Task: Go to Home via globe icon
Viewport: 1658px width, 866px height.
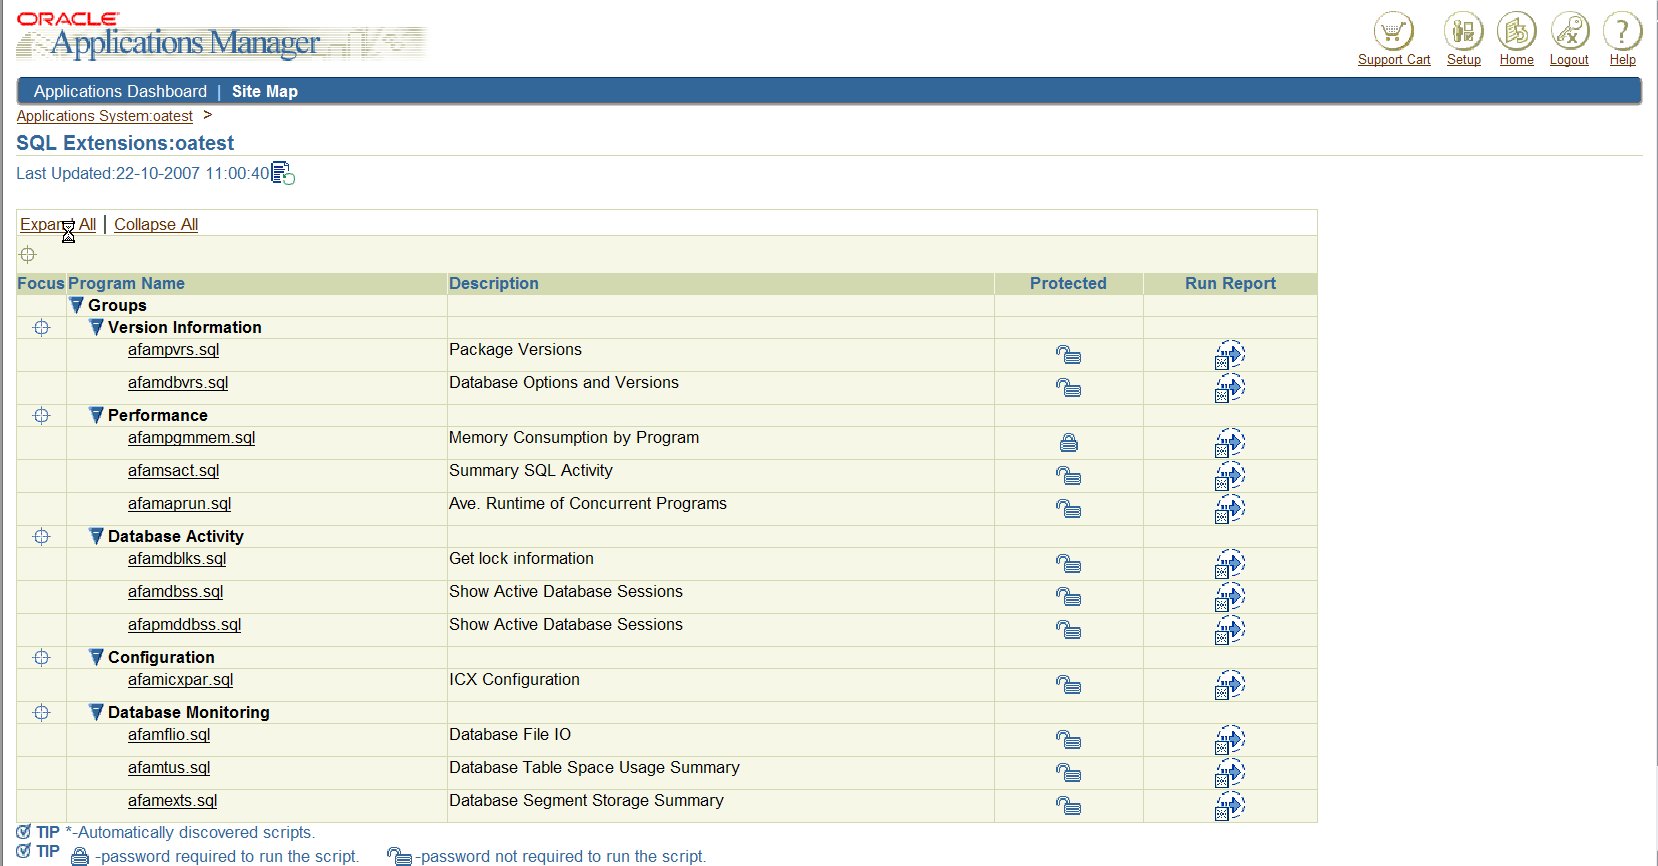Action: click(x=1516, y=32)
